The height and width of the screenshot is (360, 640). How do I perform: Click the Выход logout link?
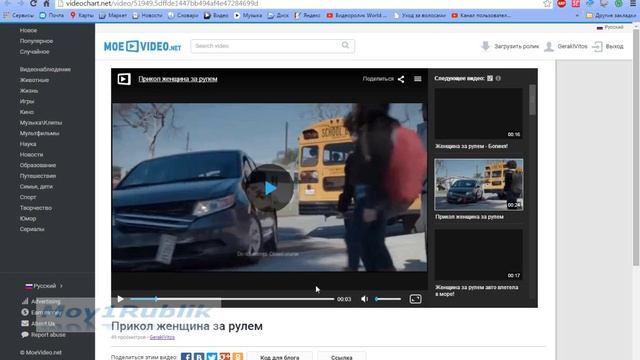614,47
